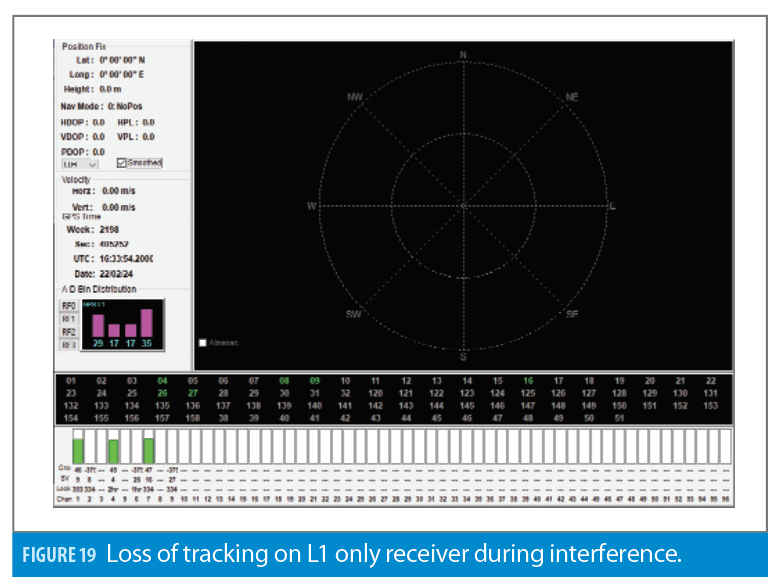Click the N marker on the sky plot

pyautogui.click(x=463, y=55)
